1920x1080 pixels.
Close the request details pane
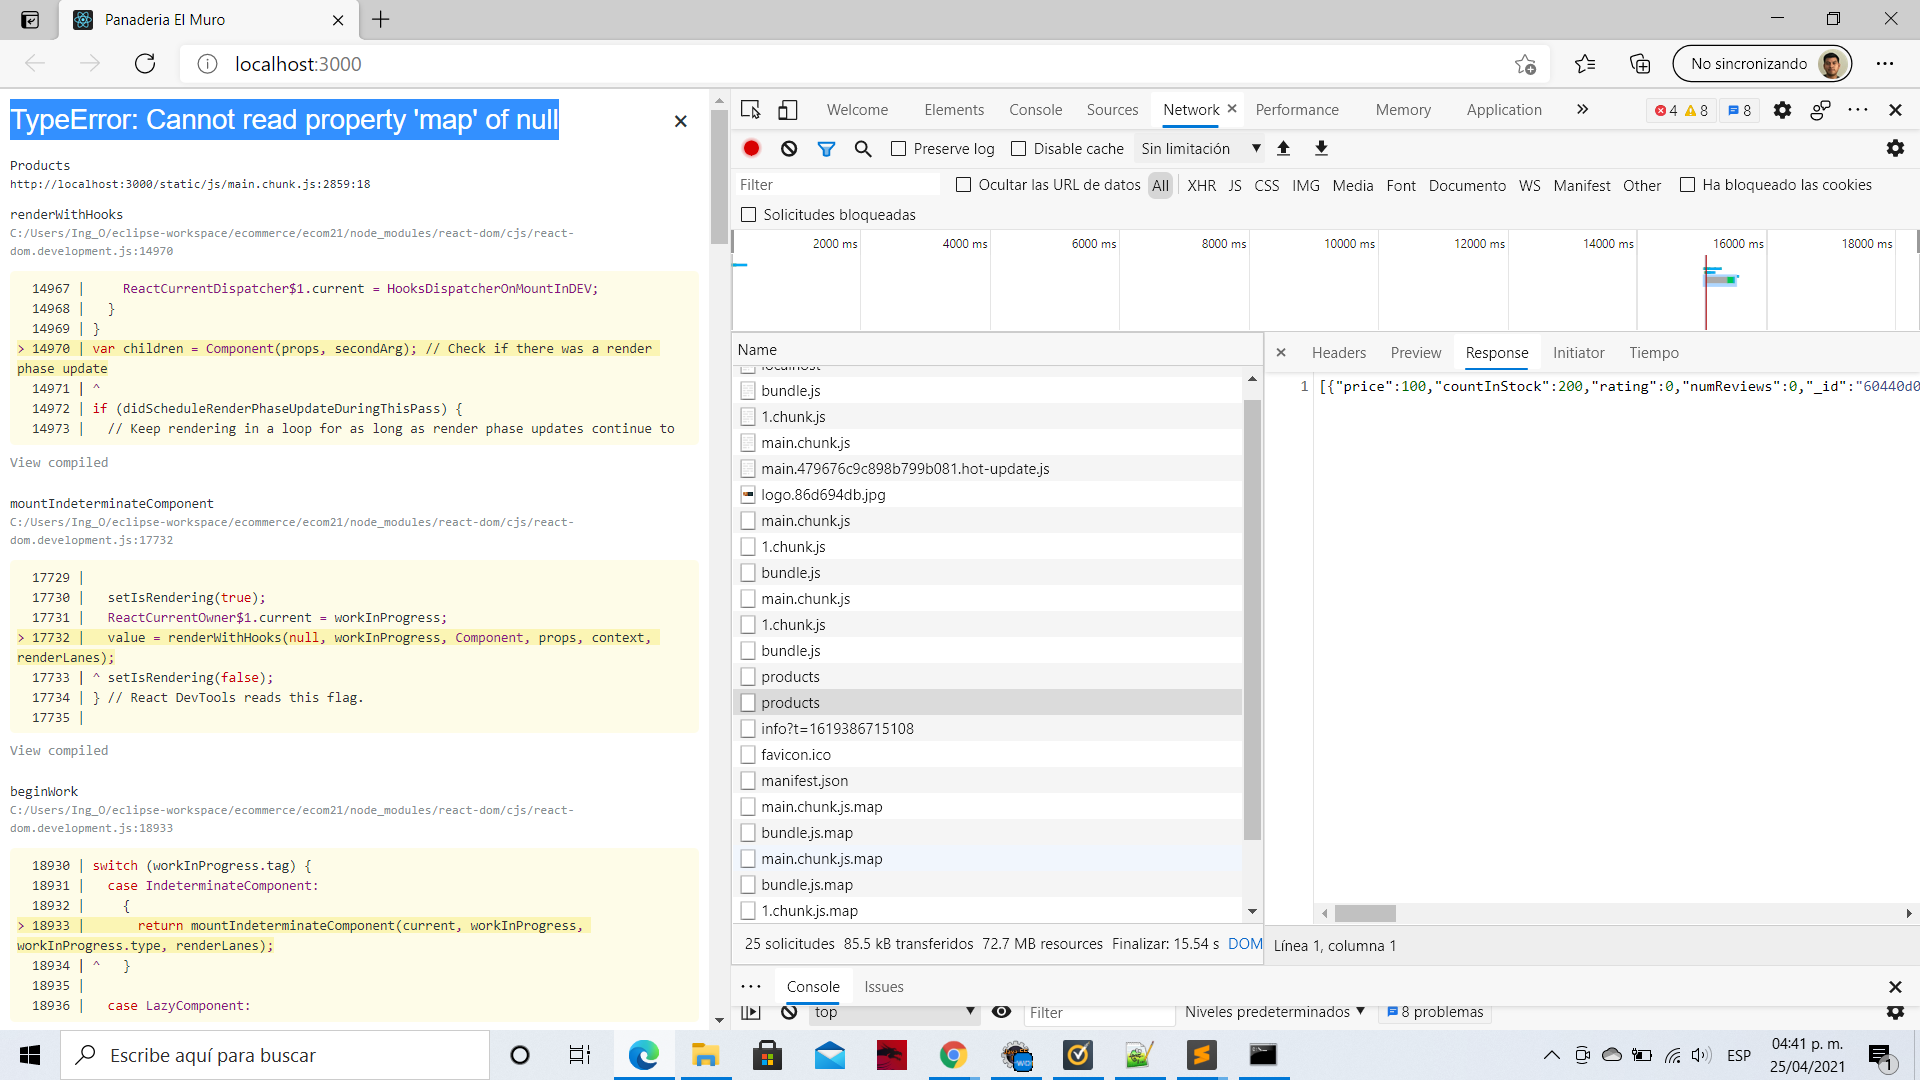[x=1281, y=353]
